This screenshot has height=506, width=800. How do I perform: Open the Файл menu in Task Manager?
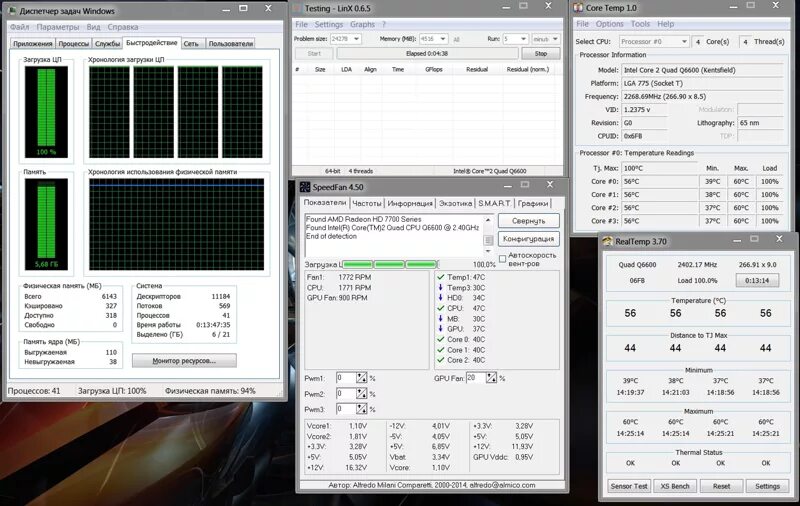[x=19, y=27]
